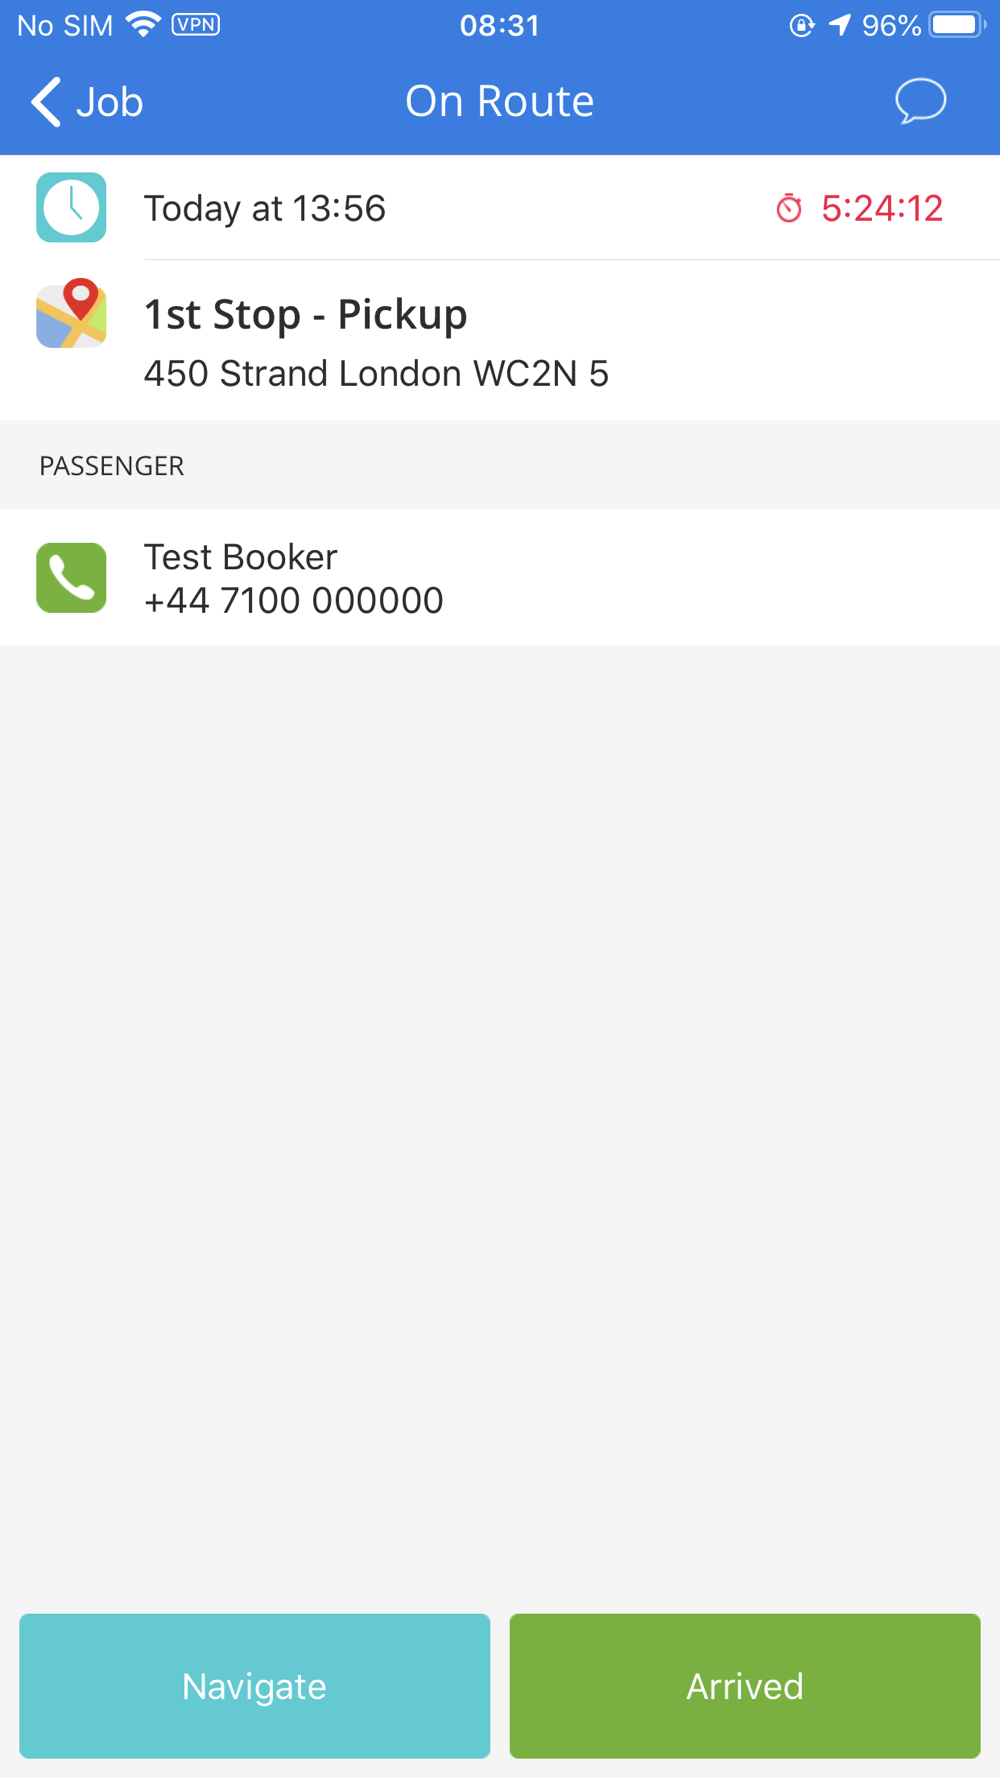This screenshot has height=1778, width=1000.
Task: Tap the battery indicator in status bar
Action: (957, 25)
